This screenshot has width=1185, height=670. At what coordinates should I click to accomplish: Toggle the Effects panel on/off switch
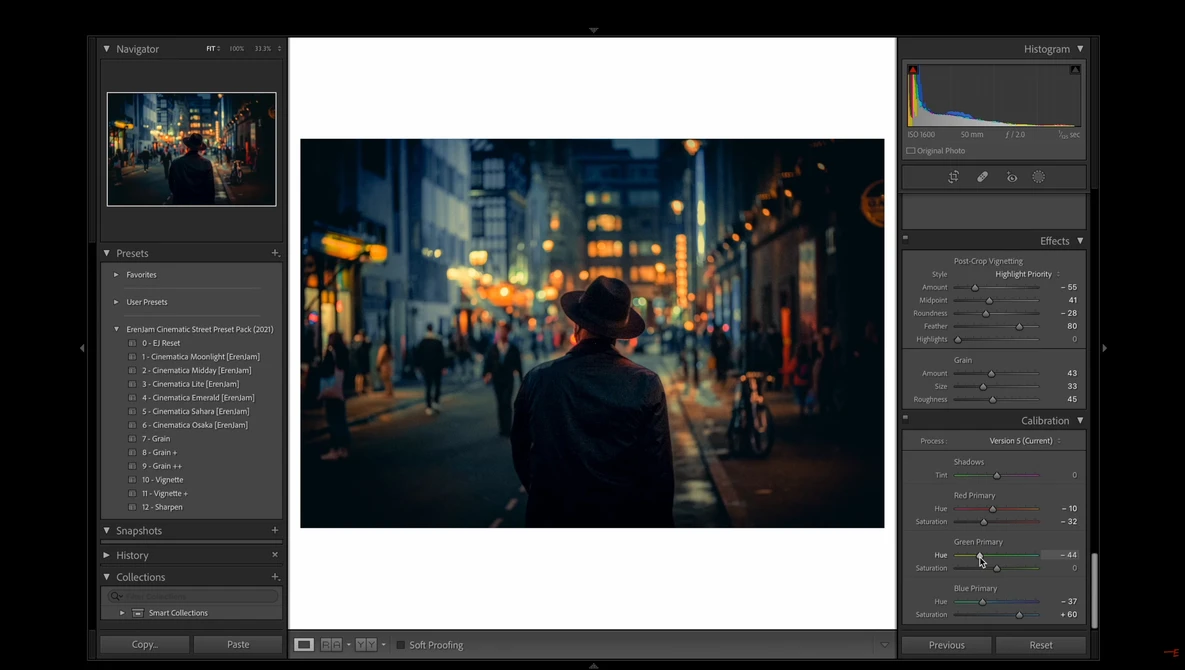tap(905, 238)
